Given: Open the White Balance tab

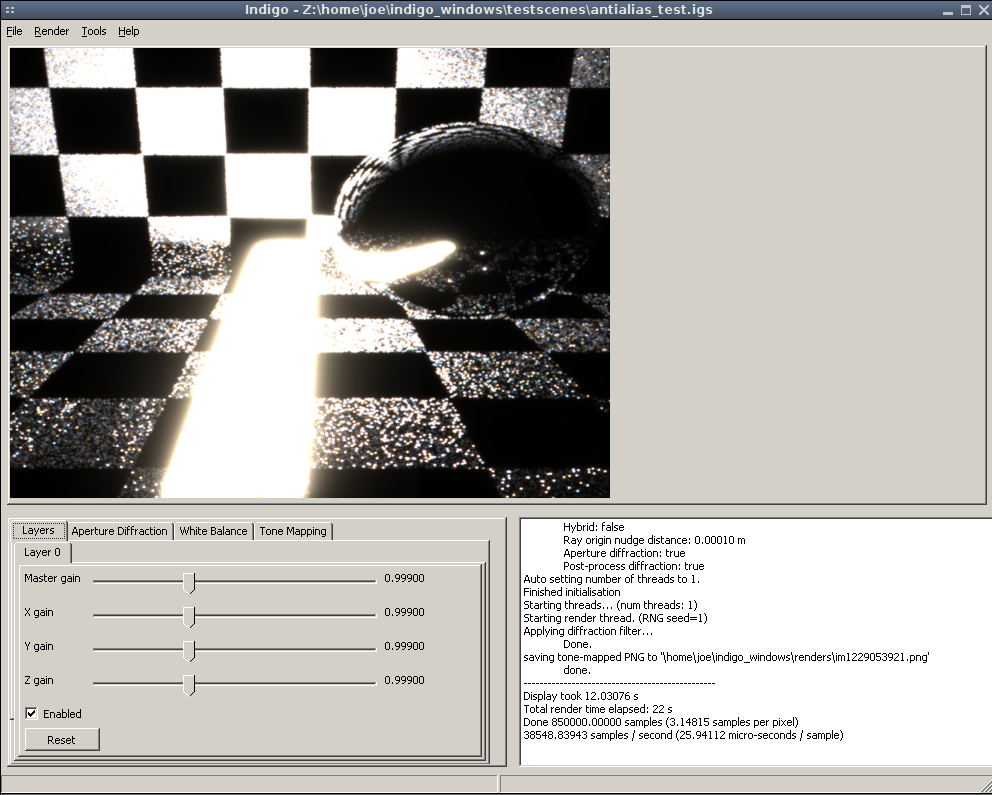Looking at the screenshot, I should [x=213, y=531].
